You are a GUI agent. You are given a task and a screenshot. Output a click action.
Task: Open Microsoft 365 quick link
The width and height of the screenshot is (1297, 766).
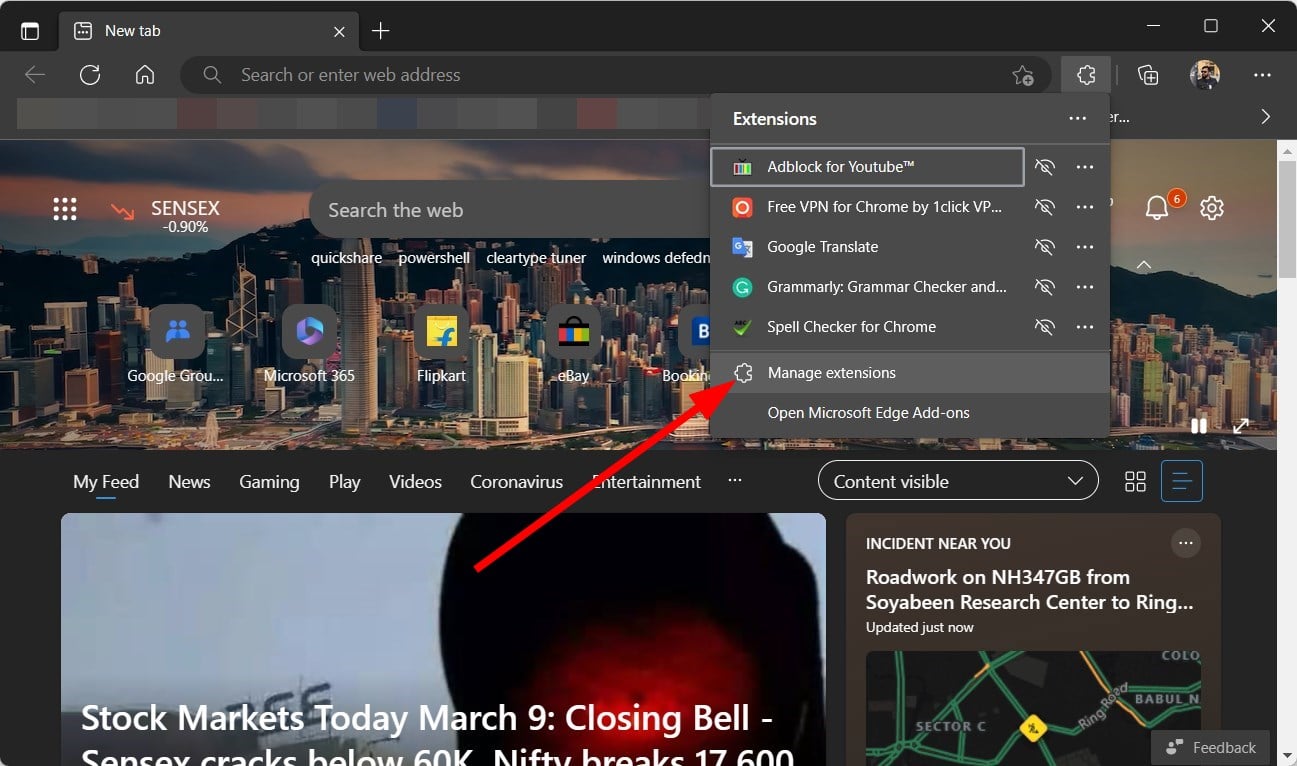pyautogui.click(x=309, y=345)
